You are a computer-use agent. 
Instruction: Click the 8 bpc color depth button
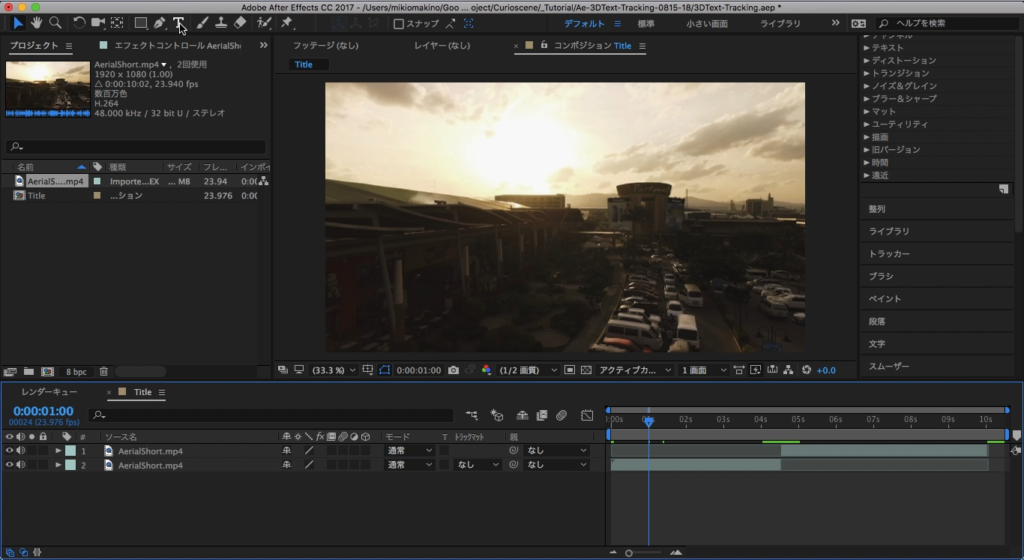[76, 371]
